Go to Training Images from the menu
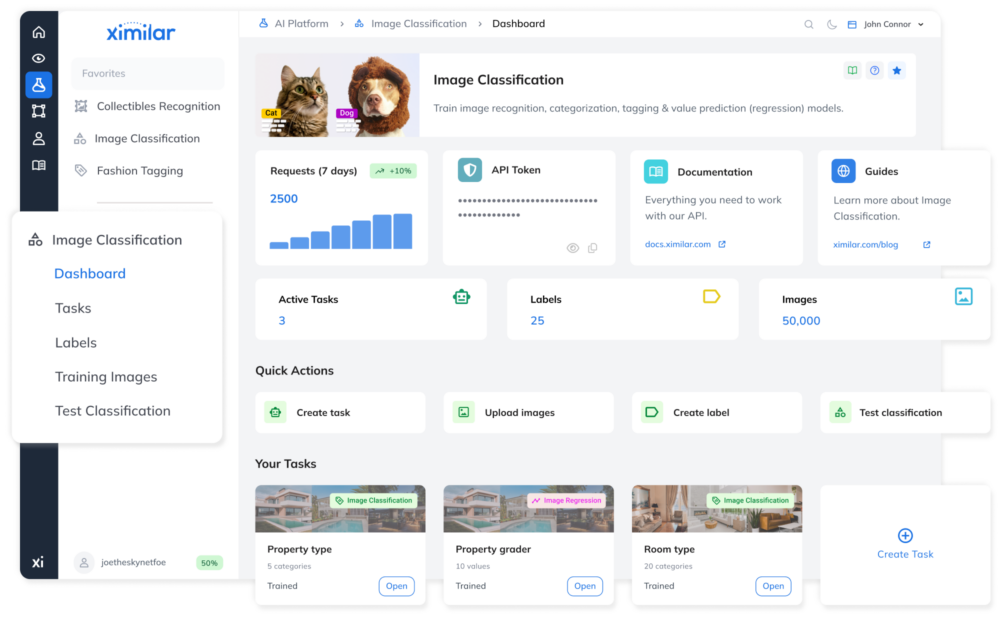Viewport: 1000px width, 620px height. click(106, 377)
